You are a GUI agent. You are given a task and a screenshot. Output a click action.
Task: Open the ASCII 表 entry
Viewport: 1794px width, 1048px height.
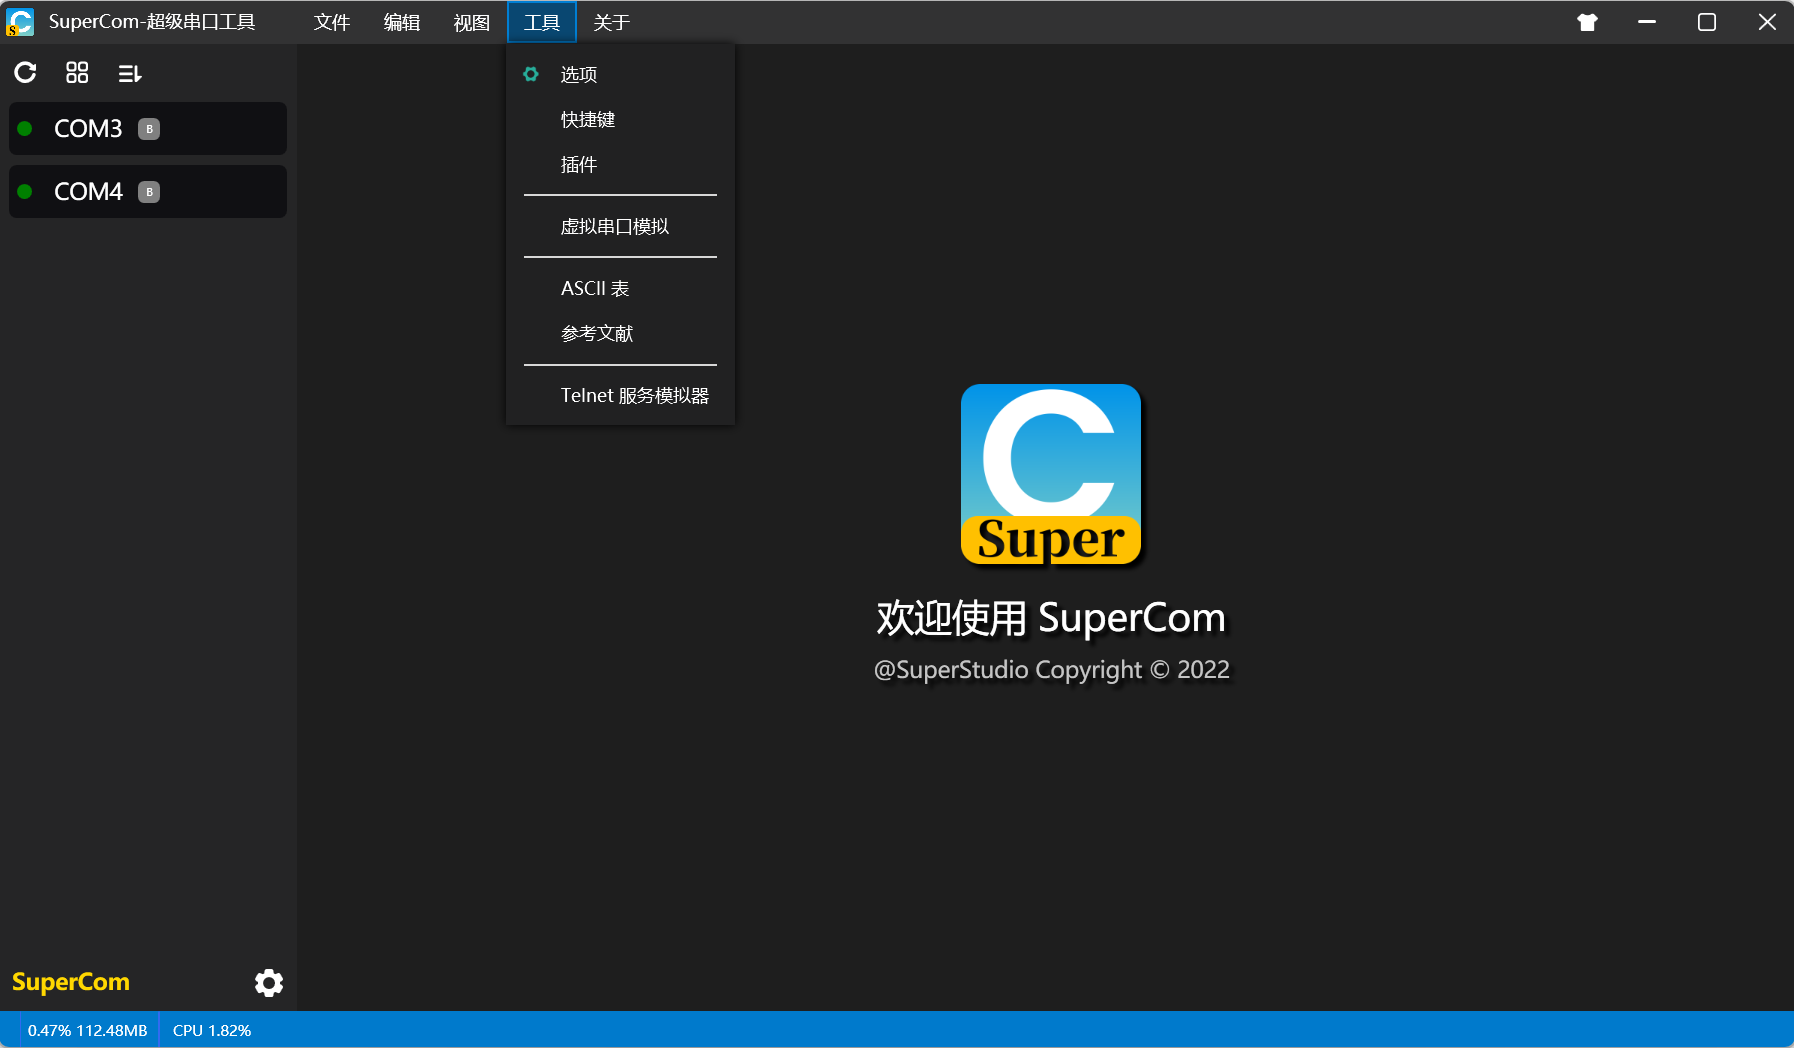coord(620,289)
